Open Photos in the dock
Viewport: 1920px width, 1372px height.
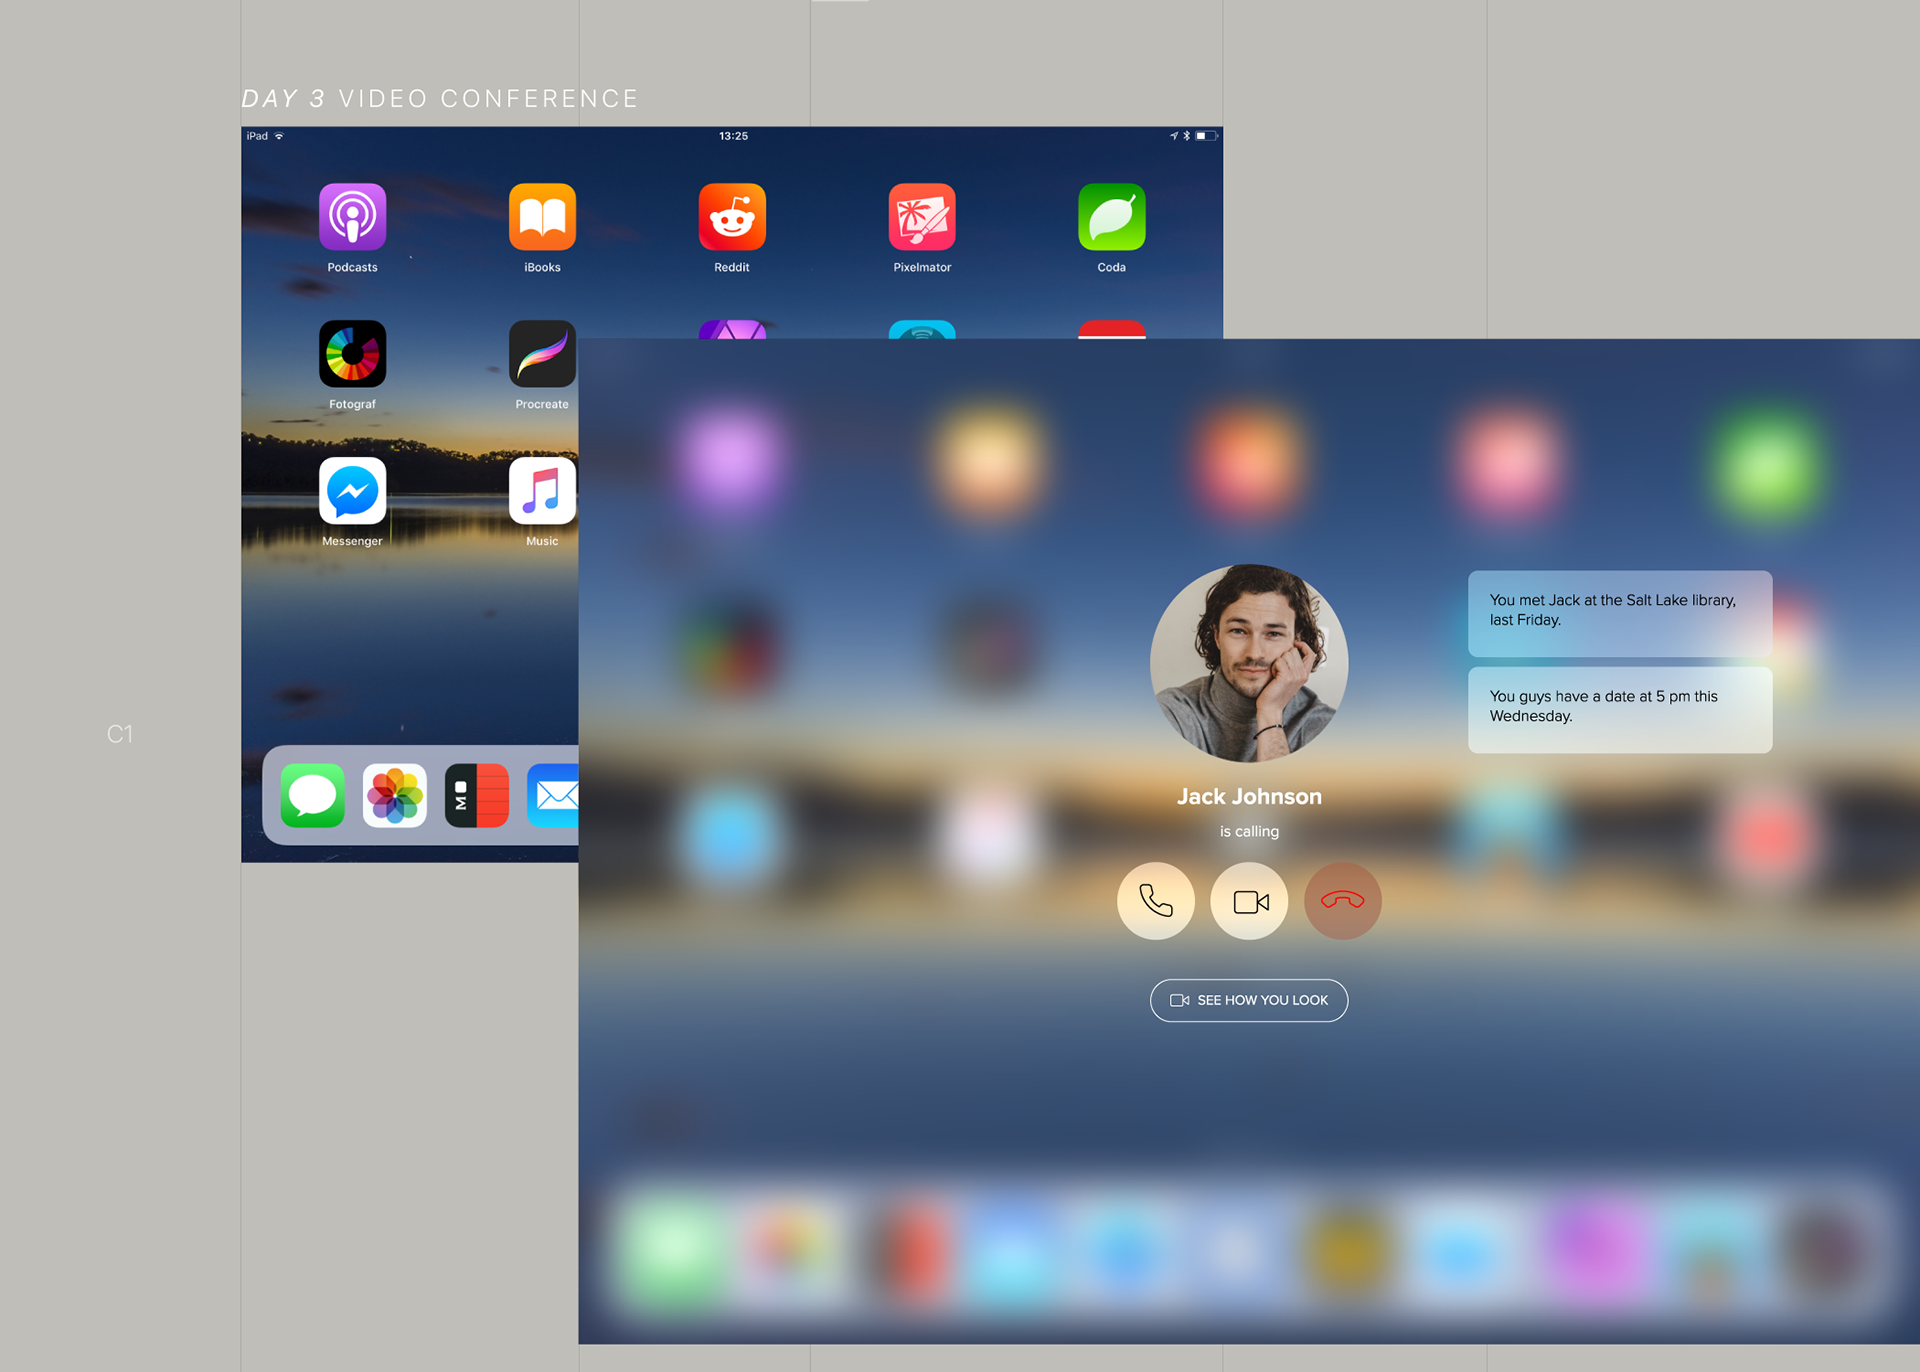[395, 796]
